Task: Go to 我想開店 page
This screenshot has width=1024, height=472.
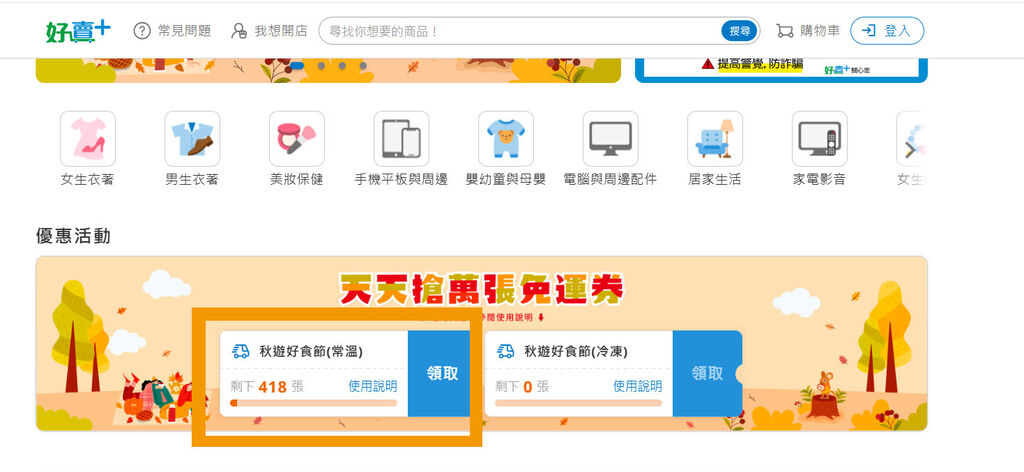Action: pos(269,31)
